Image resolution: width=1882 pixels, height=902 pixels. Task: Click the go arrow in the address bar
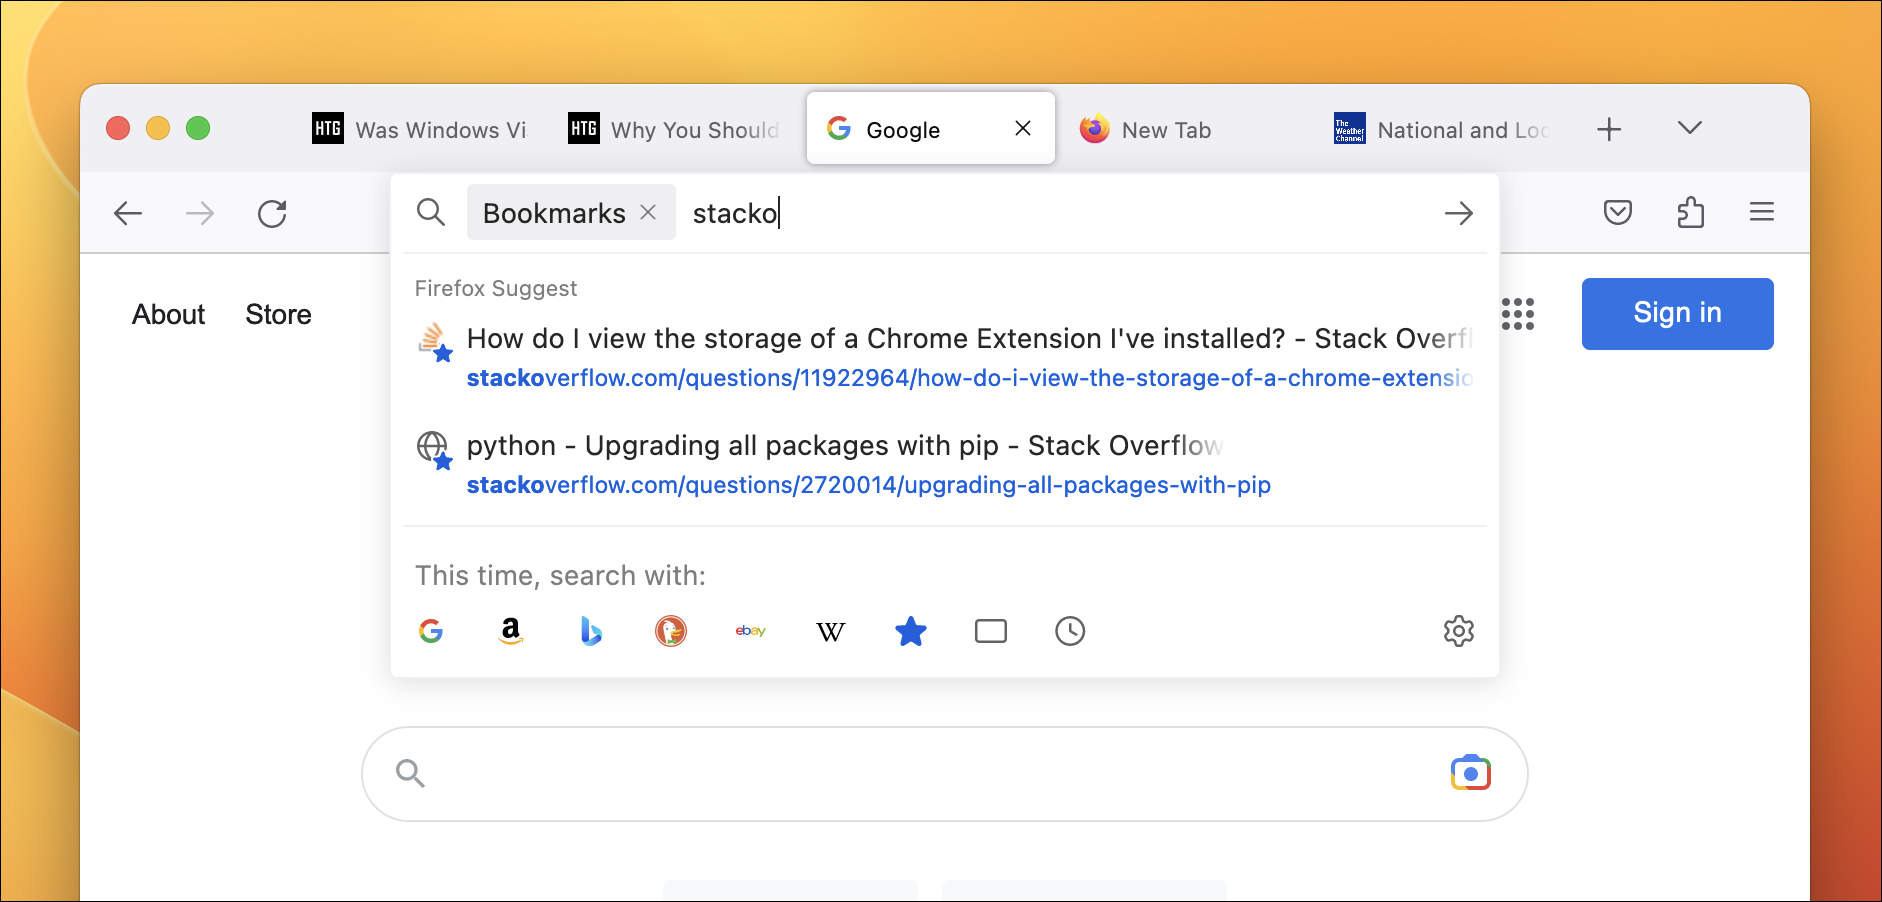click(1459, 213)
